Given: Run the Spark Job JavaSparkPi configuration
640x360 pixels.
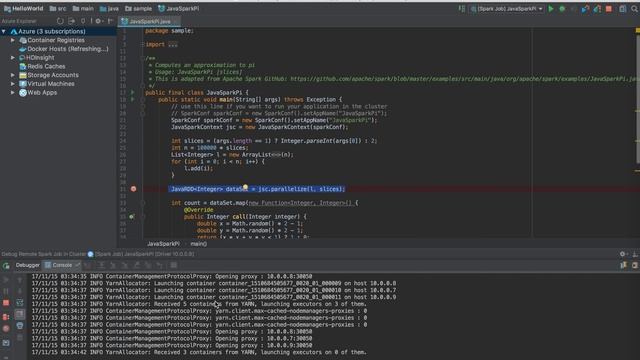Looking at the screenshot, I should 551,9.
